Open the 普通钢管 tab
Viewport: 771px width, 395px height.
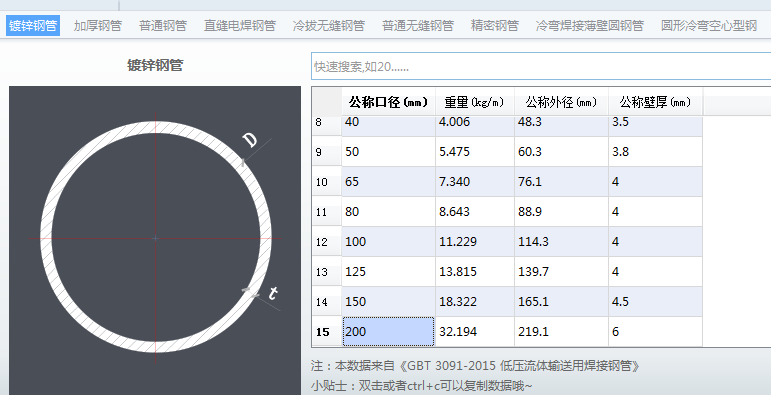[163, 26]
